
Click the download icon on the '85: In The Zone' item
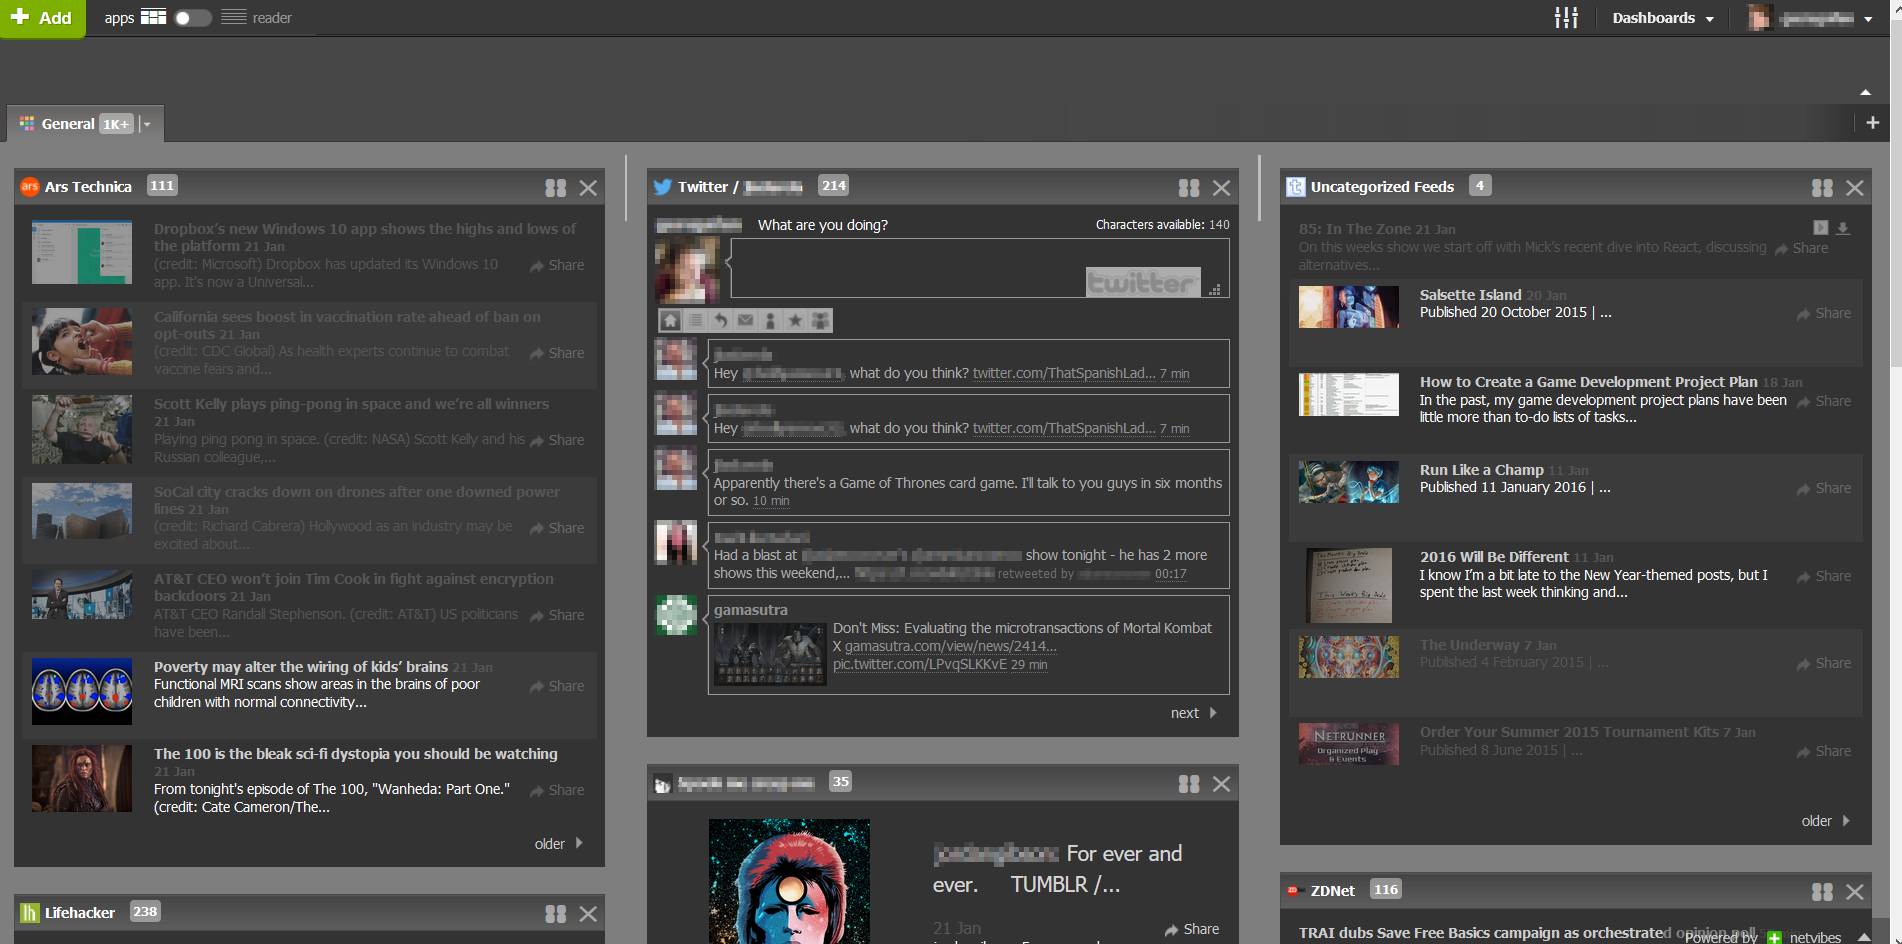[1843, 229]
